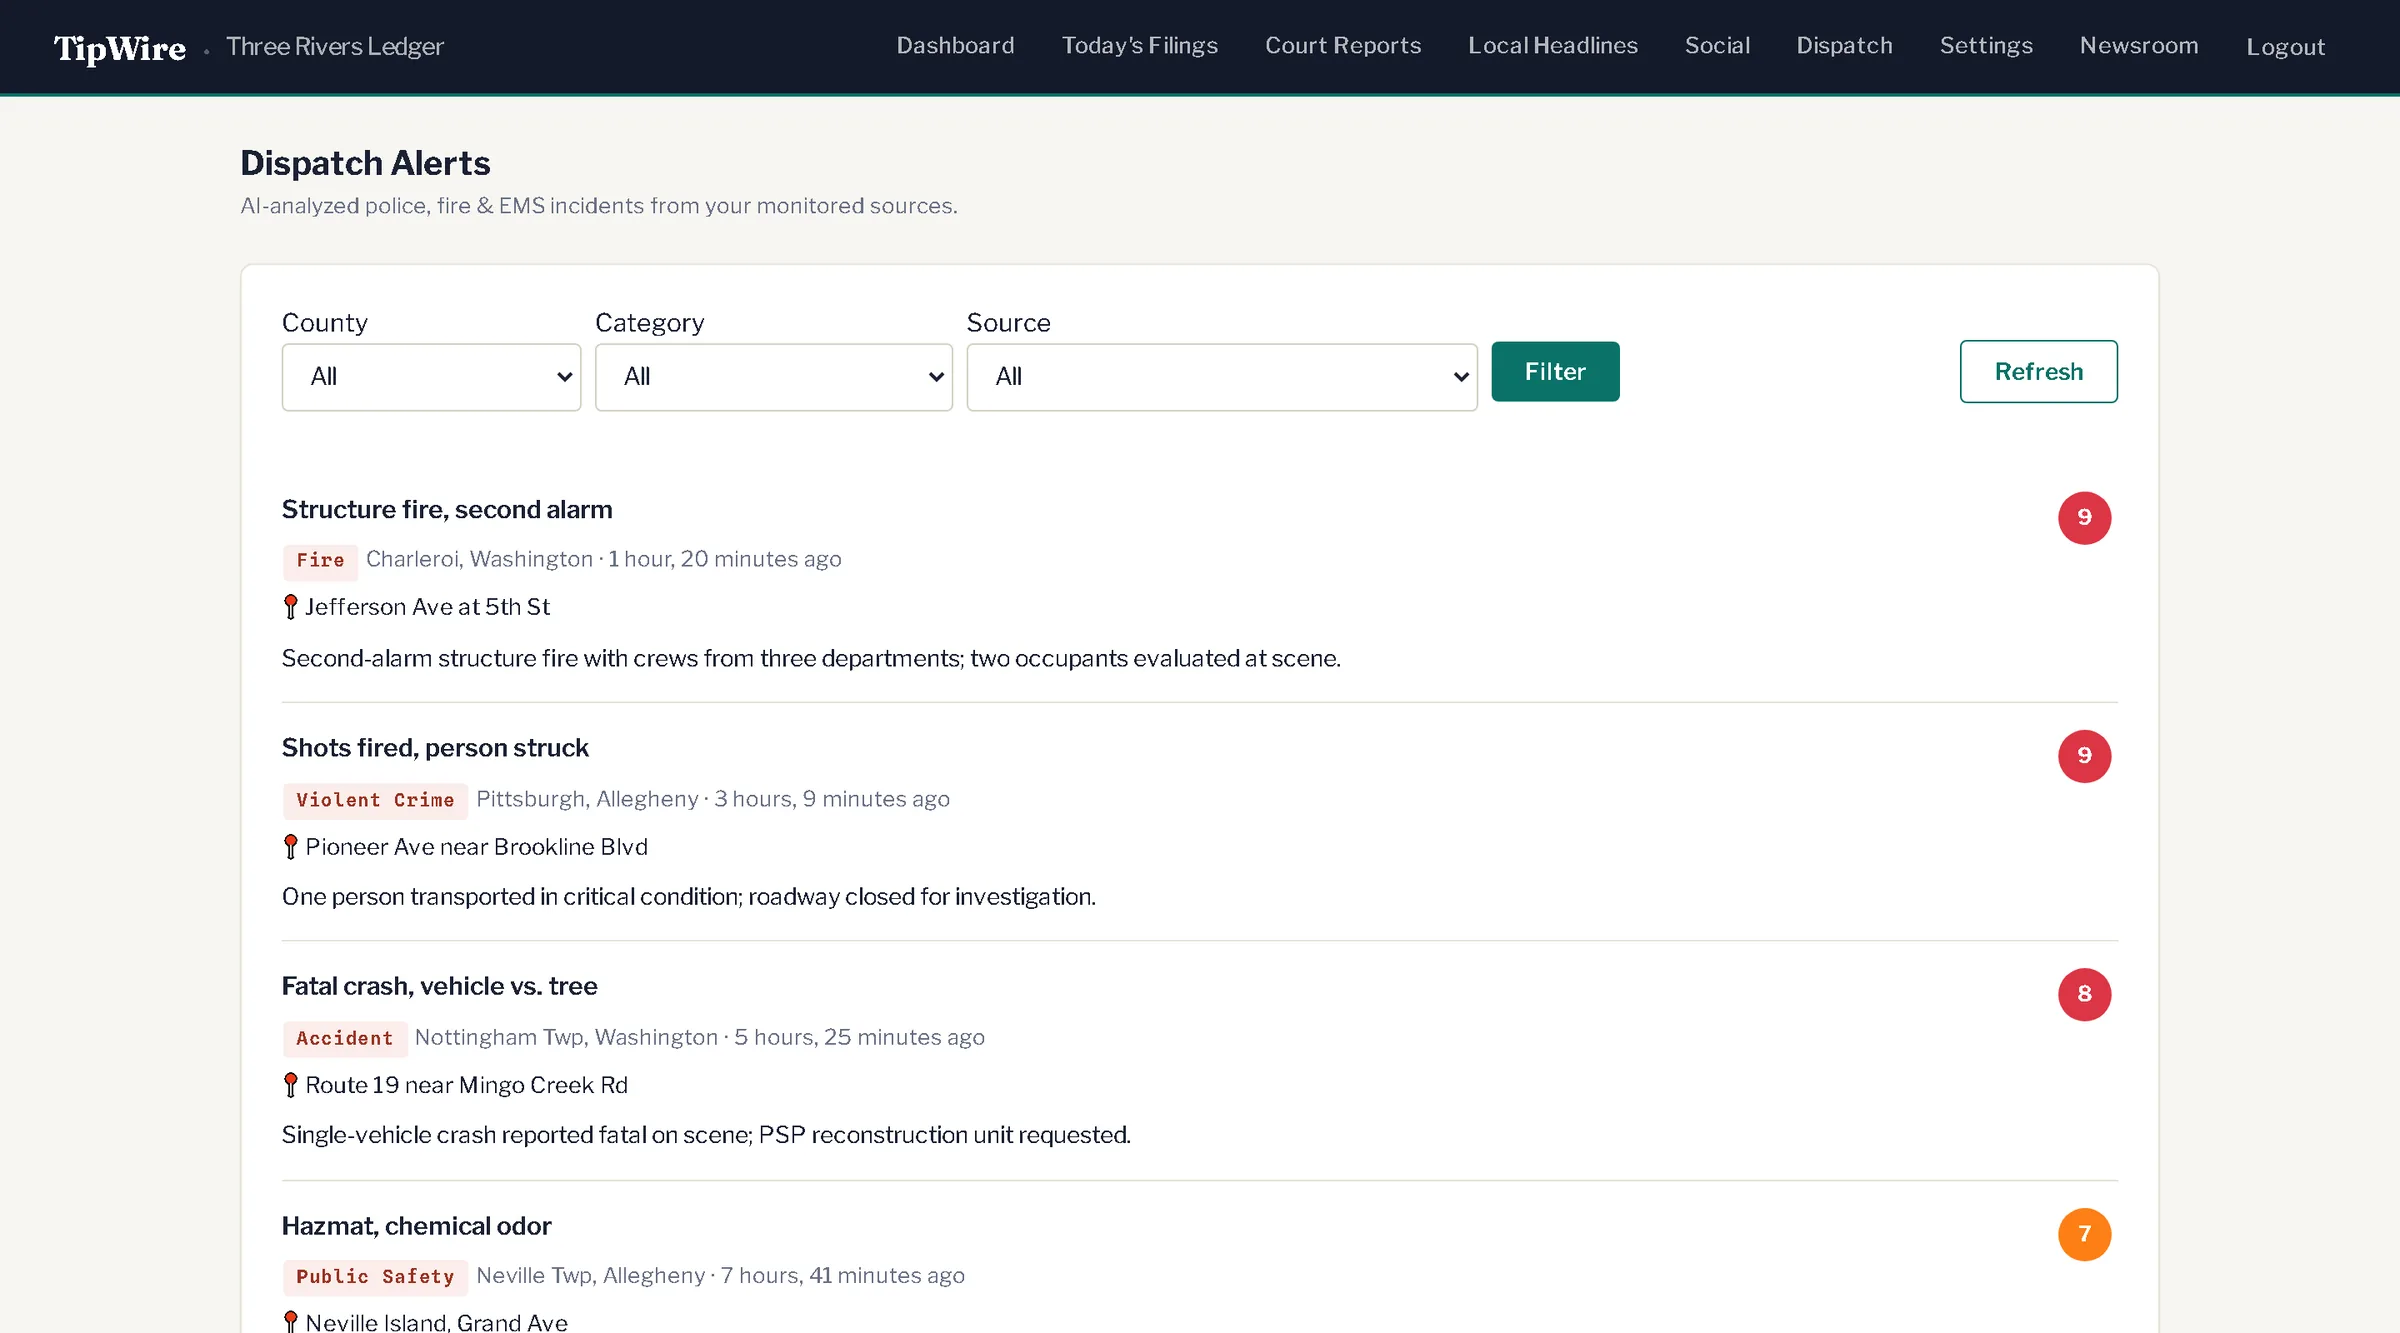2400x1333 pixels.
Task: Click 'Neville Twp, Allegheny' location text
Action: point(590,1275)
